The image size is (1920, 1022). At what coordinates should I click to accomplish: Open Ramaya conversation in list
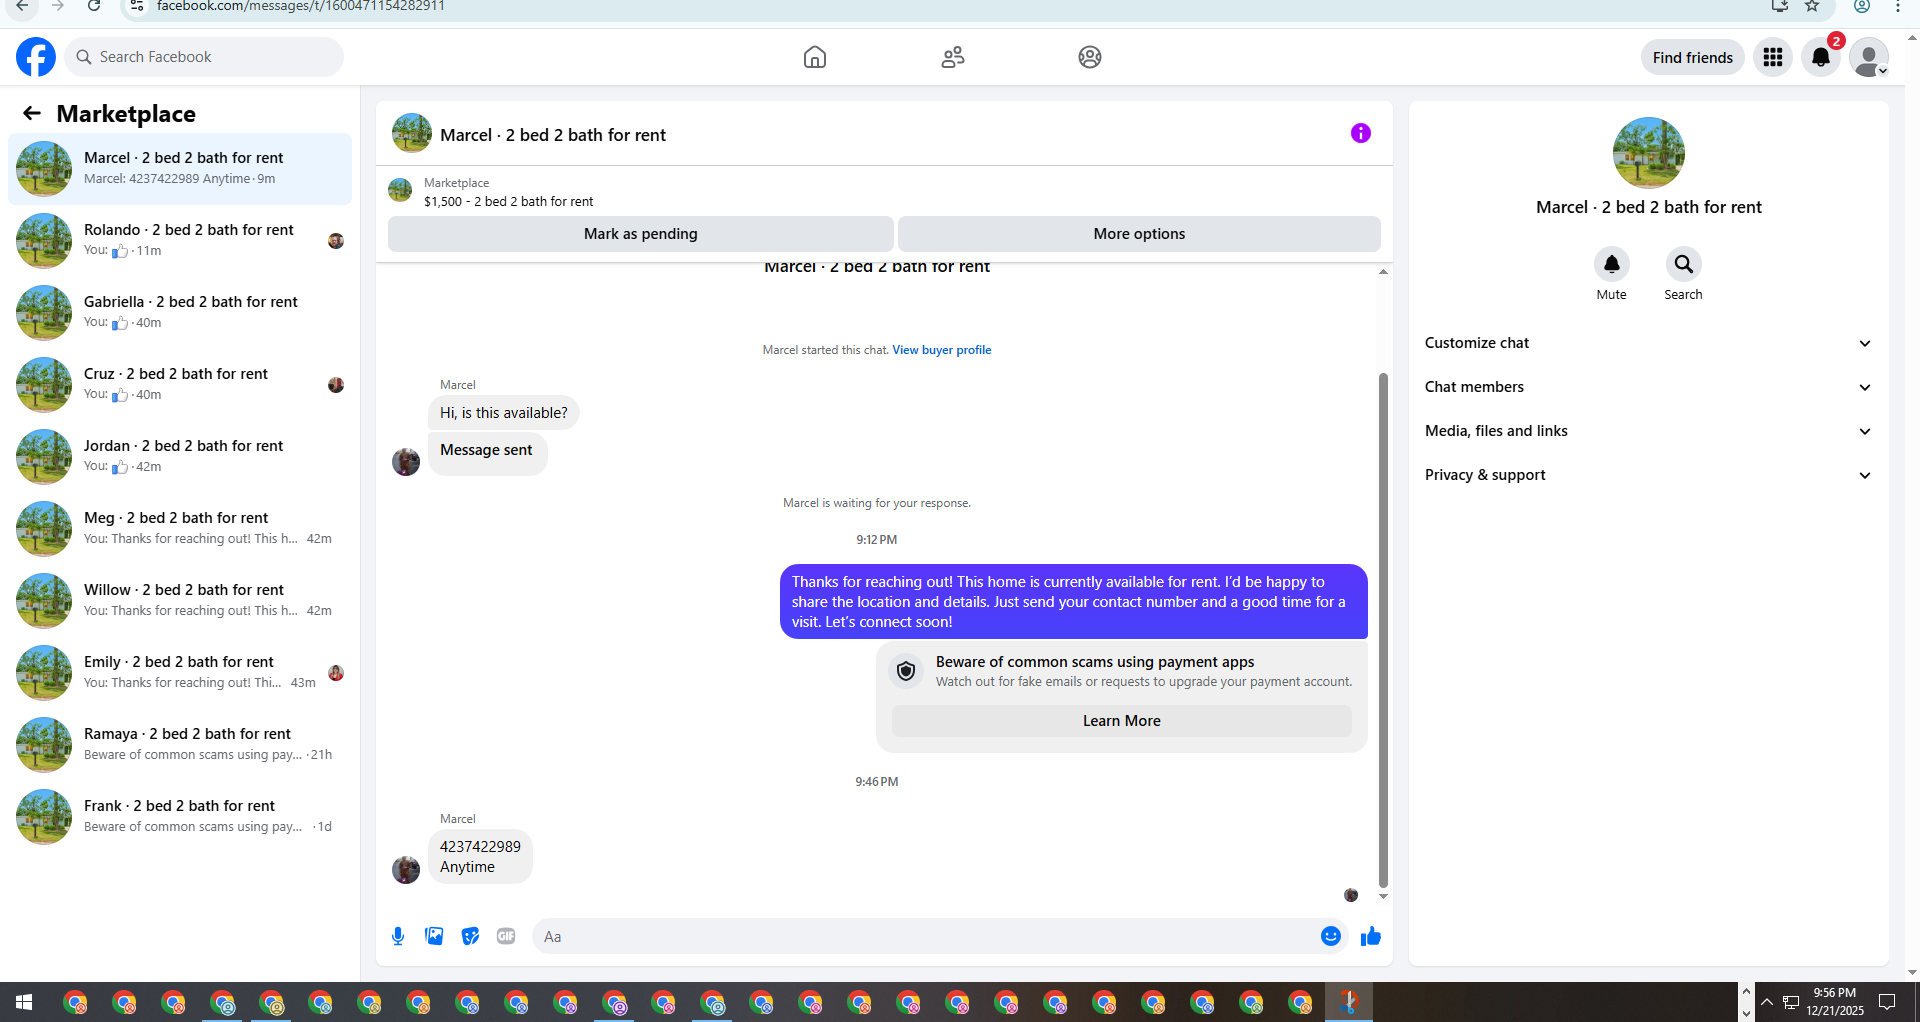coord(180,744)
